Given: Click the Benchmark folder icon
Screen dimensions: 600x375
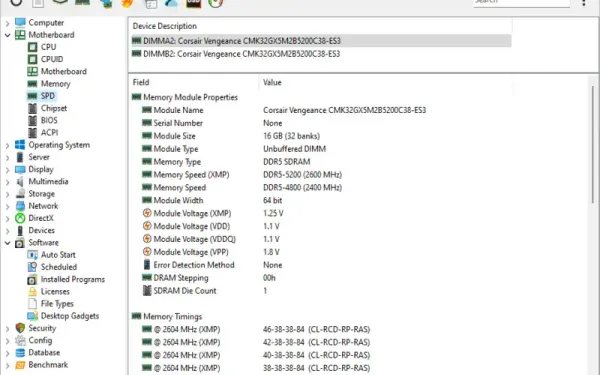Looking at the screenshot, I should pos(20,365).
